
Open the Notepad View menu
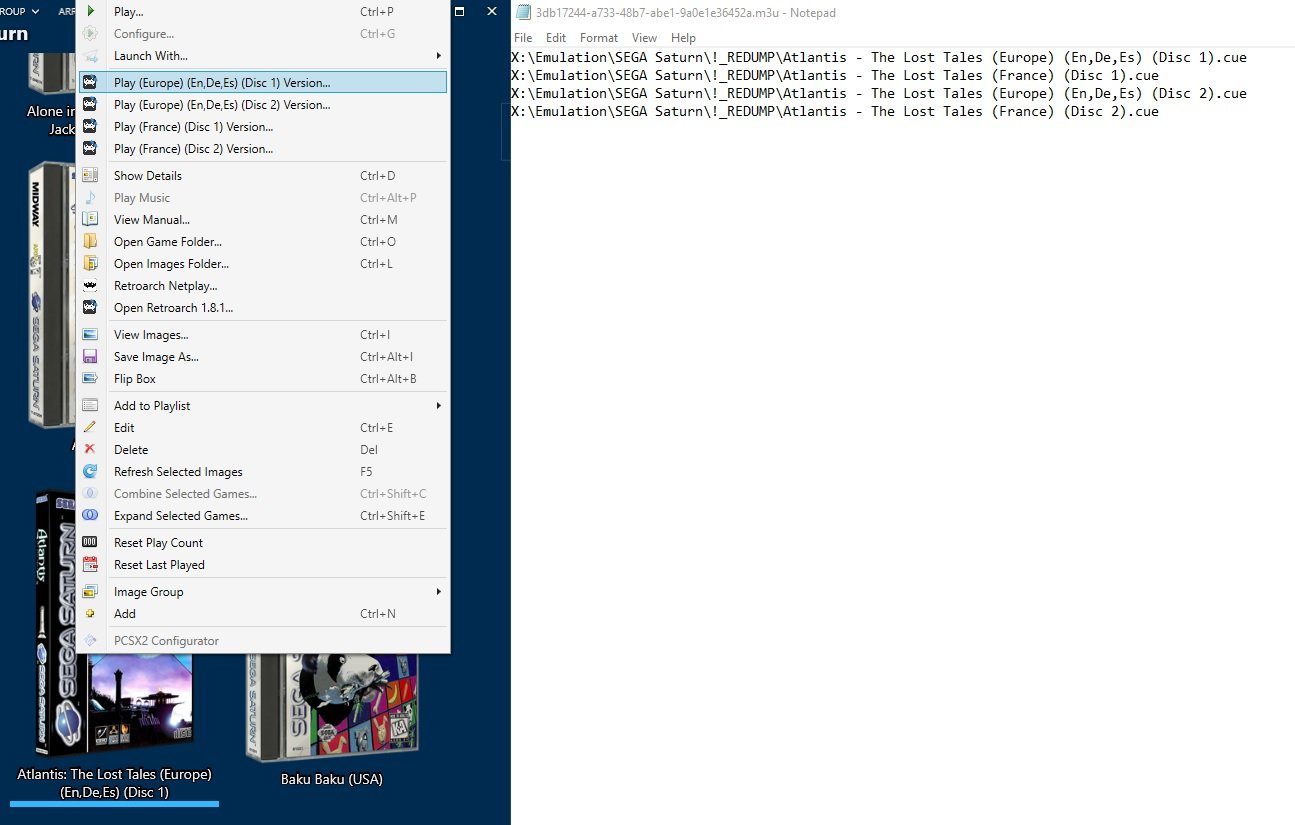click(645, 38)
